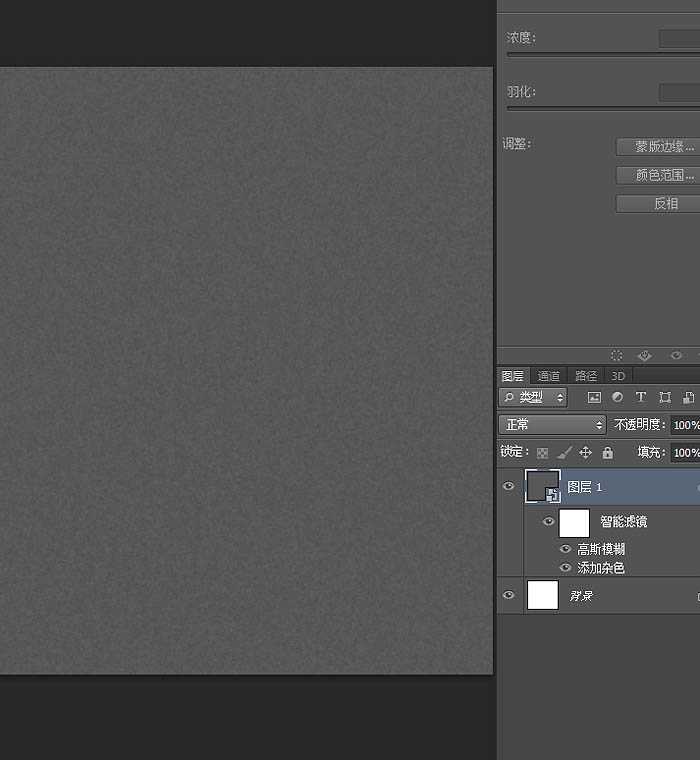The width and height of the screenshot is (700, 760).
Task: Click the 颜色范围... button
Action: [x=664, y=175]
